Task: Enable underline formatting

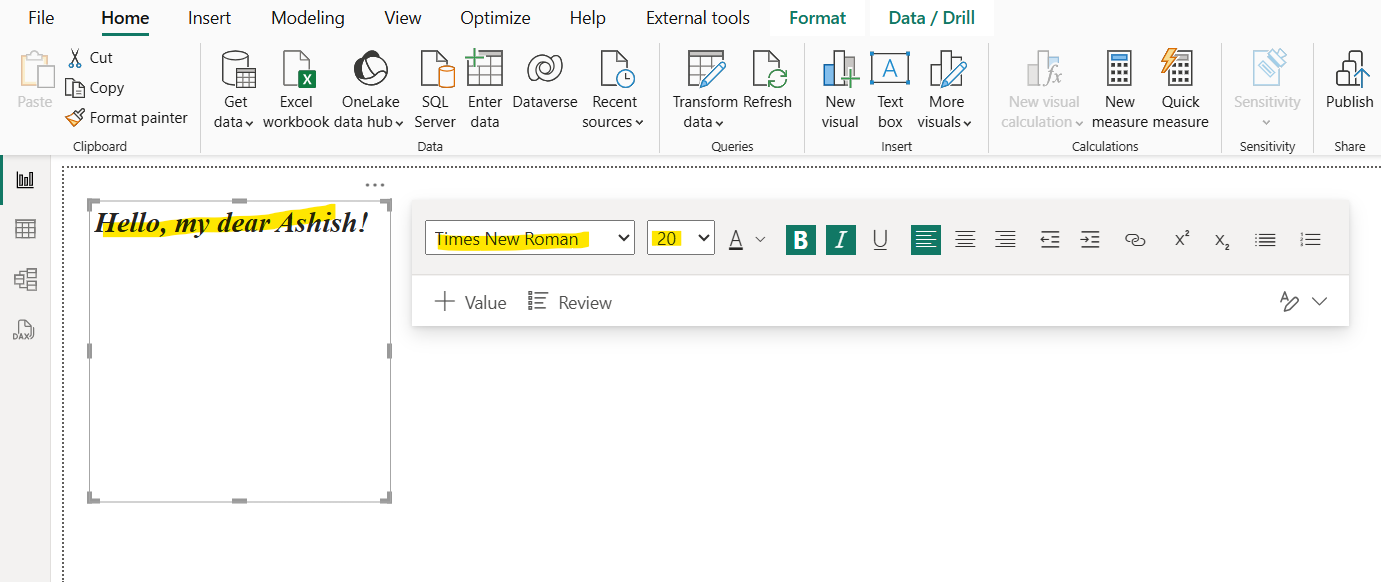Action: click(x=879, y=239)
